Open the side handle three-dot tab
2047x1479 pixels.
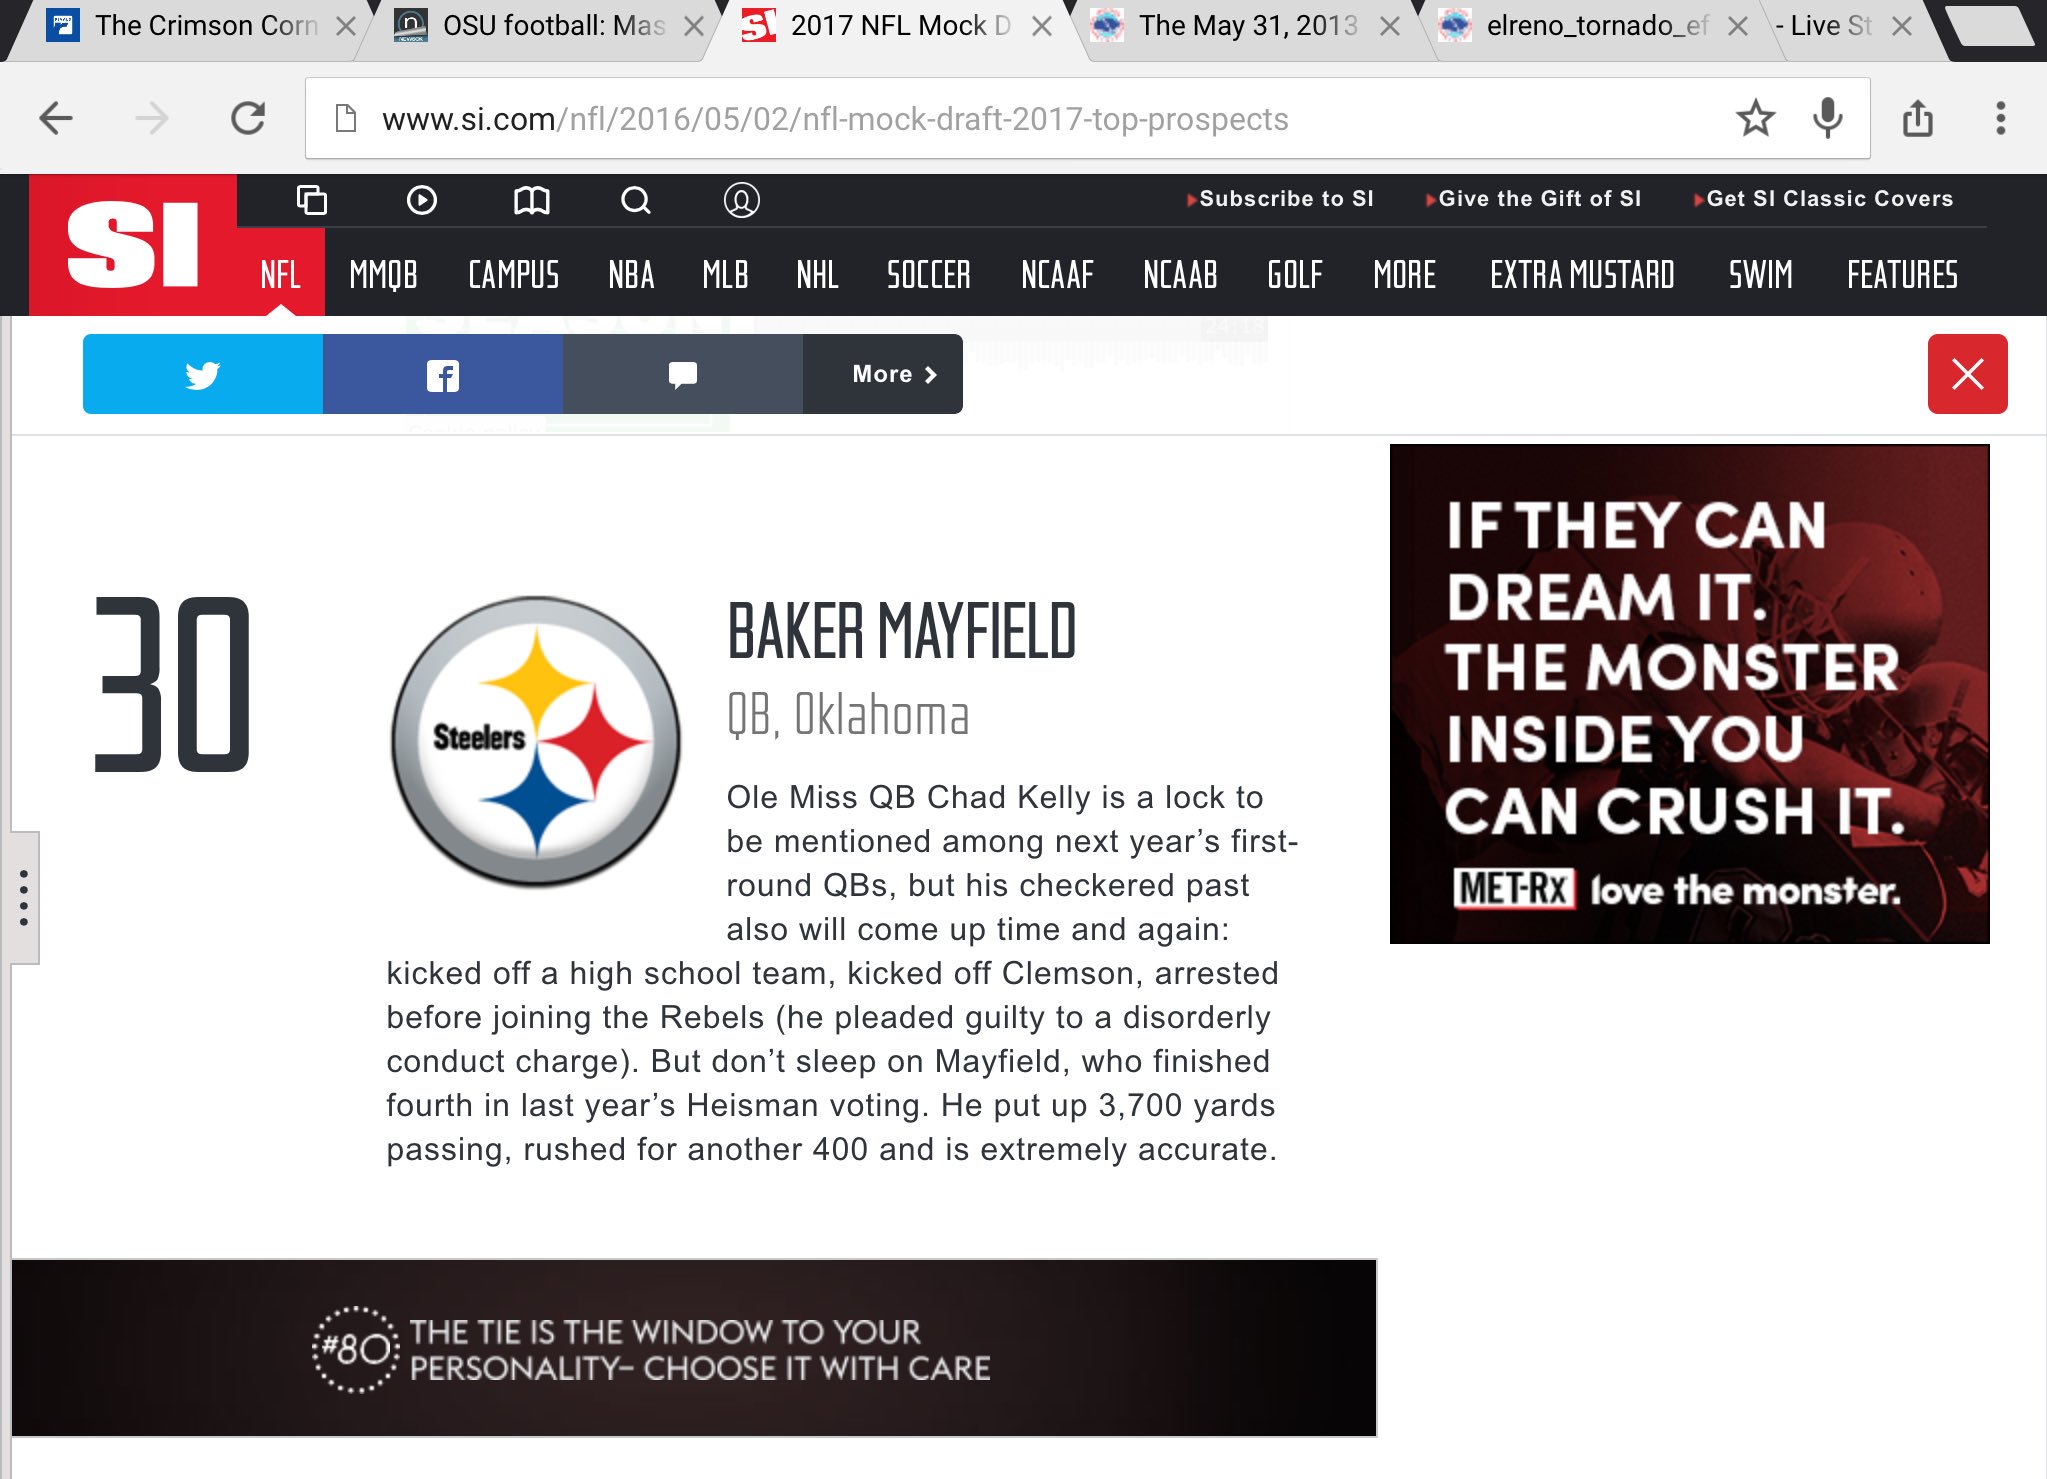[x=24, y=897]
